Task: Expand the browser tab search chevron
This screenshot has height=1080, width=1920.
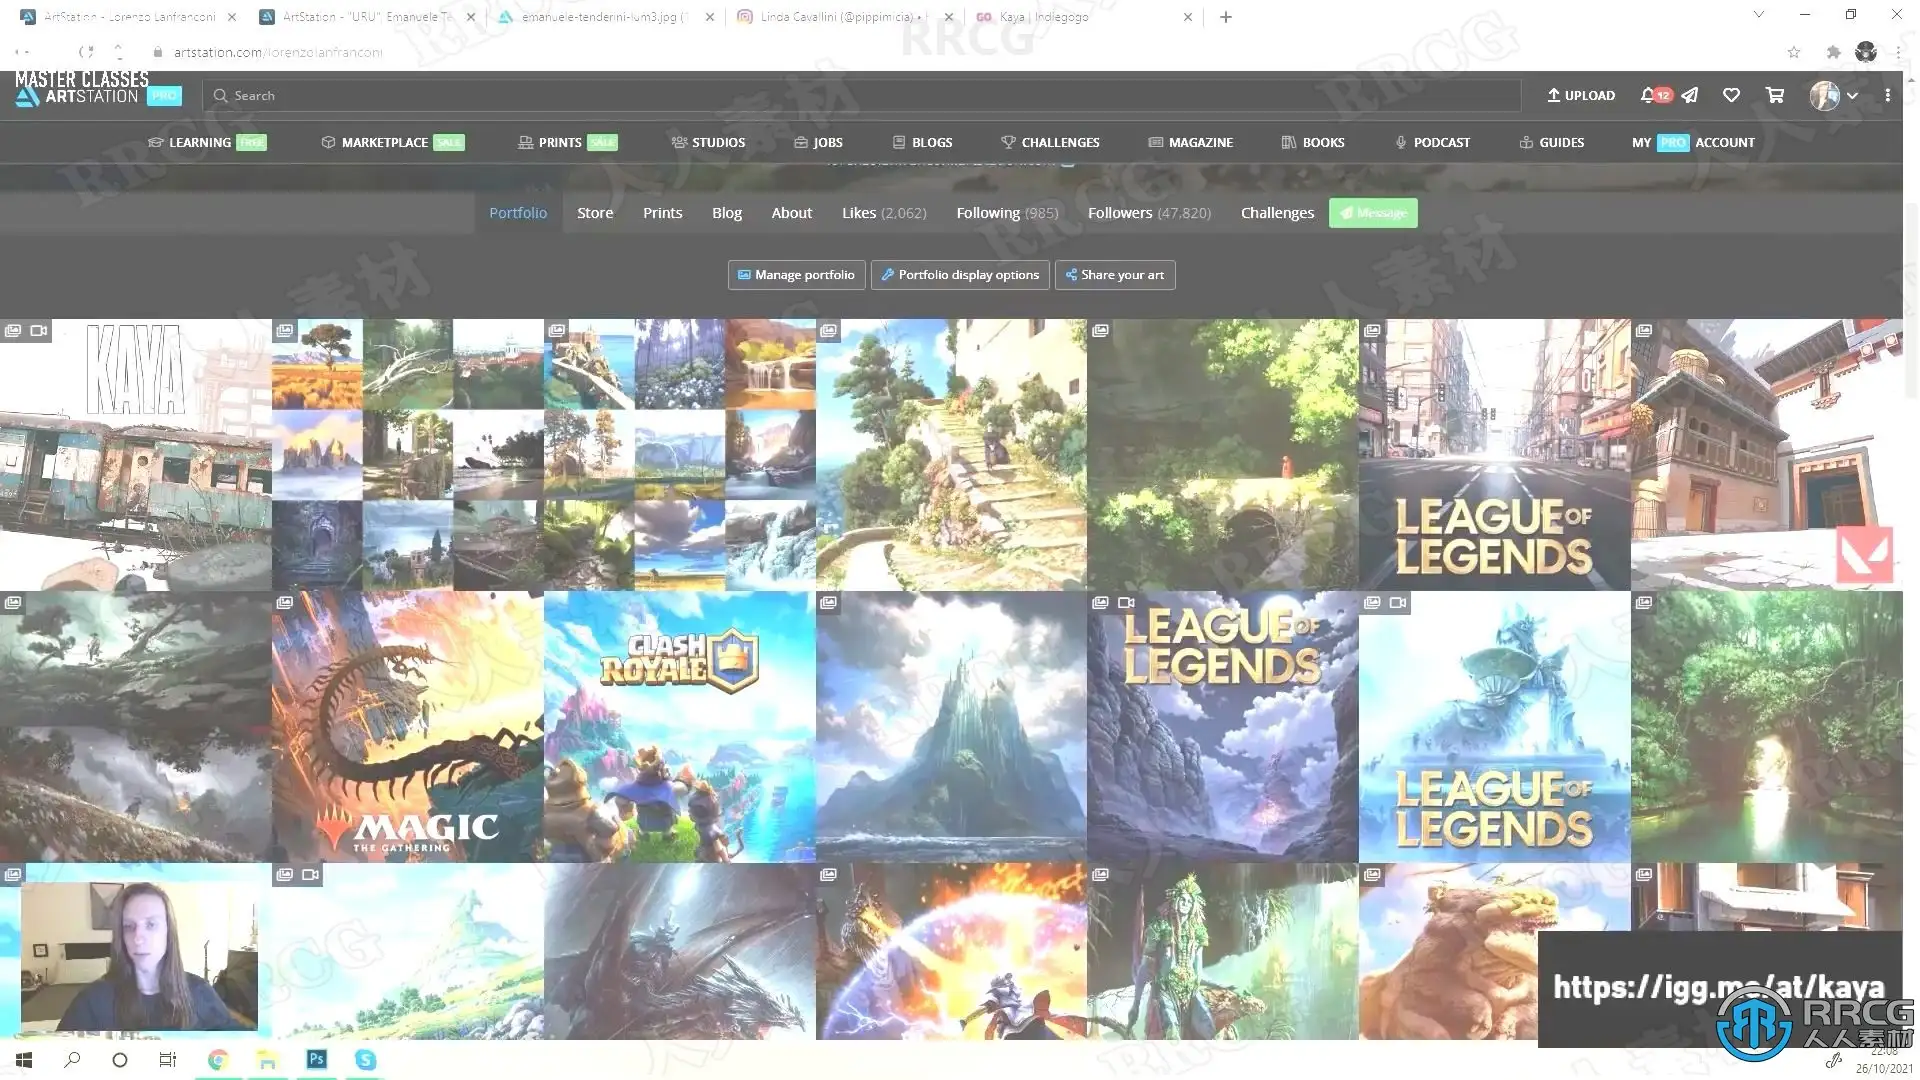Action: (x=1759, y=15)
